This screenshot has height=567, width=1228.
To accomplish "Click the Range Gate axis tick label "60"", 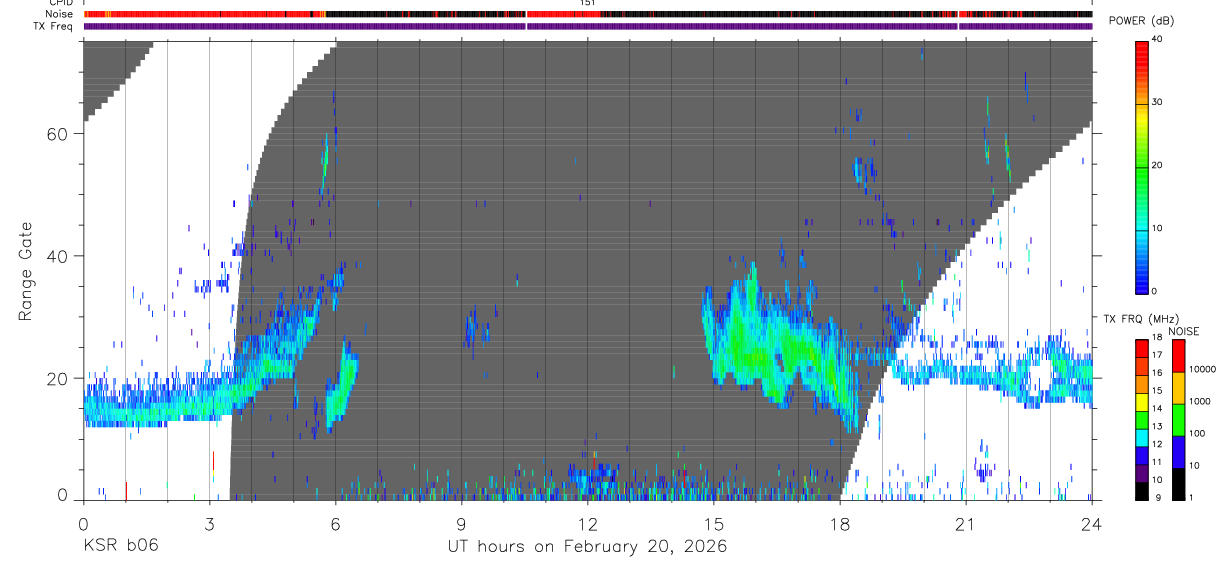I will point(59,134).
